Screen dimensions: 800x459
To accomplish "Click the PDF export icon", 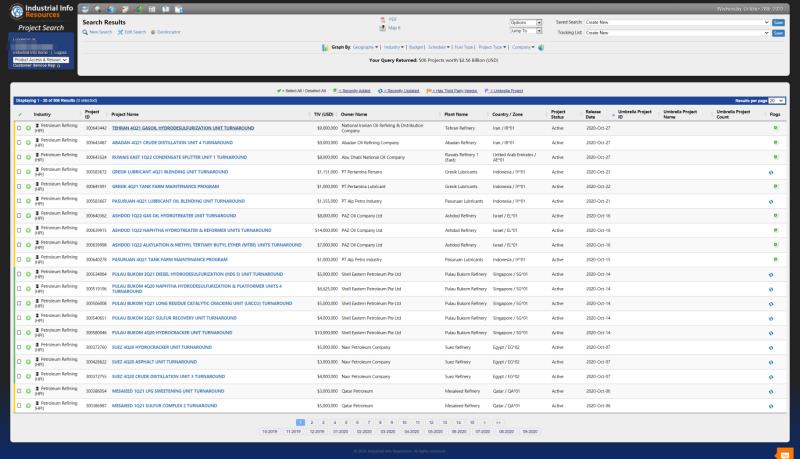I will coord(383,19).
